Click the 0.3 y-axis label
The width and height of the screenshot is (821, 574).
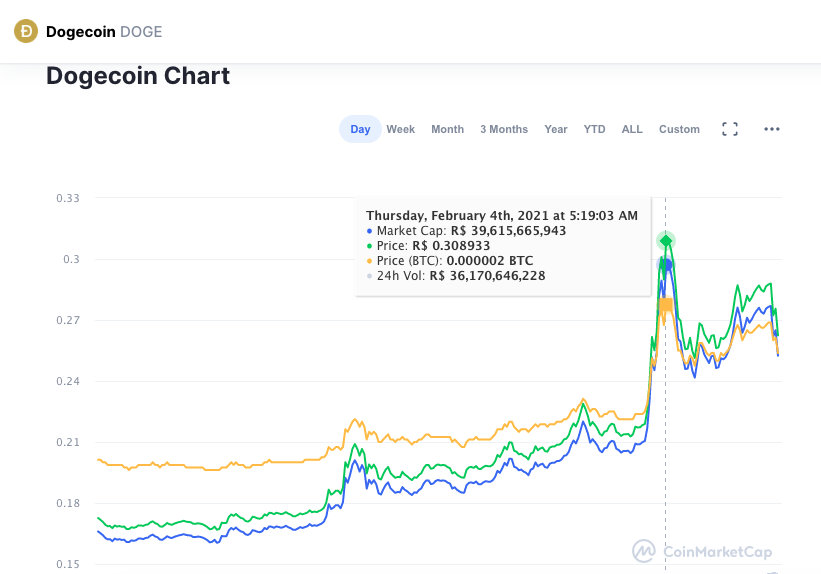pyautogui.click(x=72, y=259)
